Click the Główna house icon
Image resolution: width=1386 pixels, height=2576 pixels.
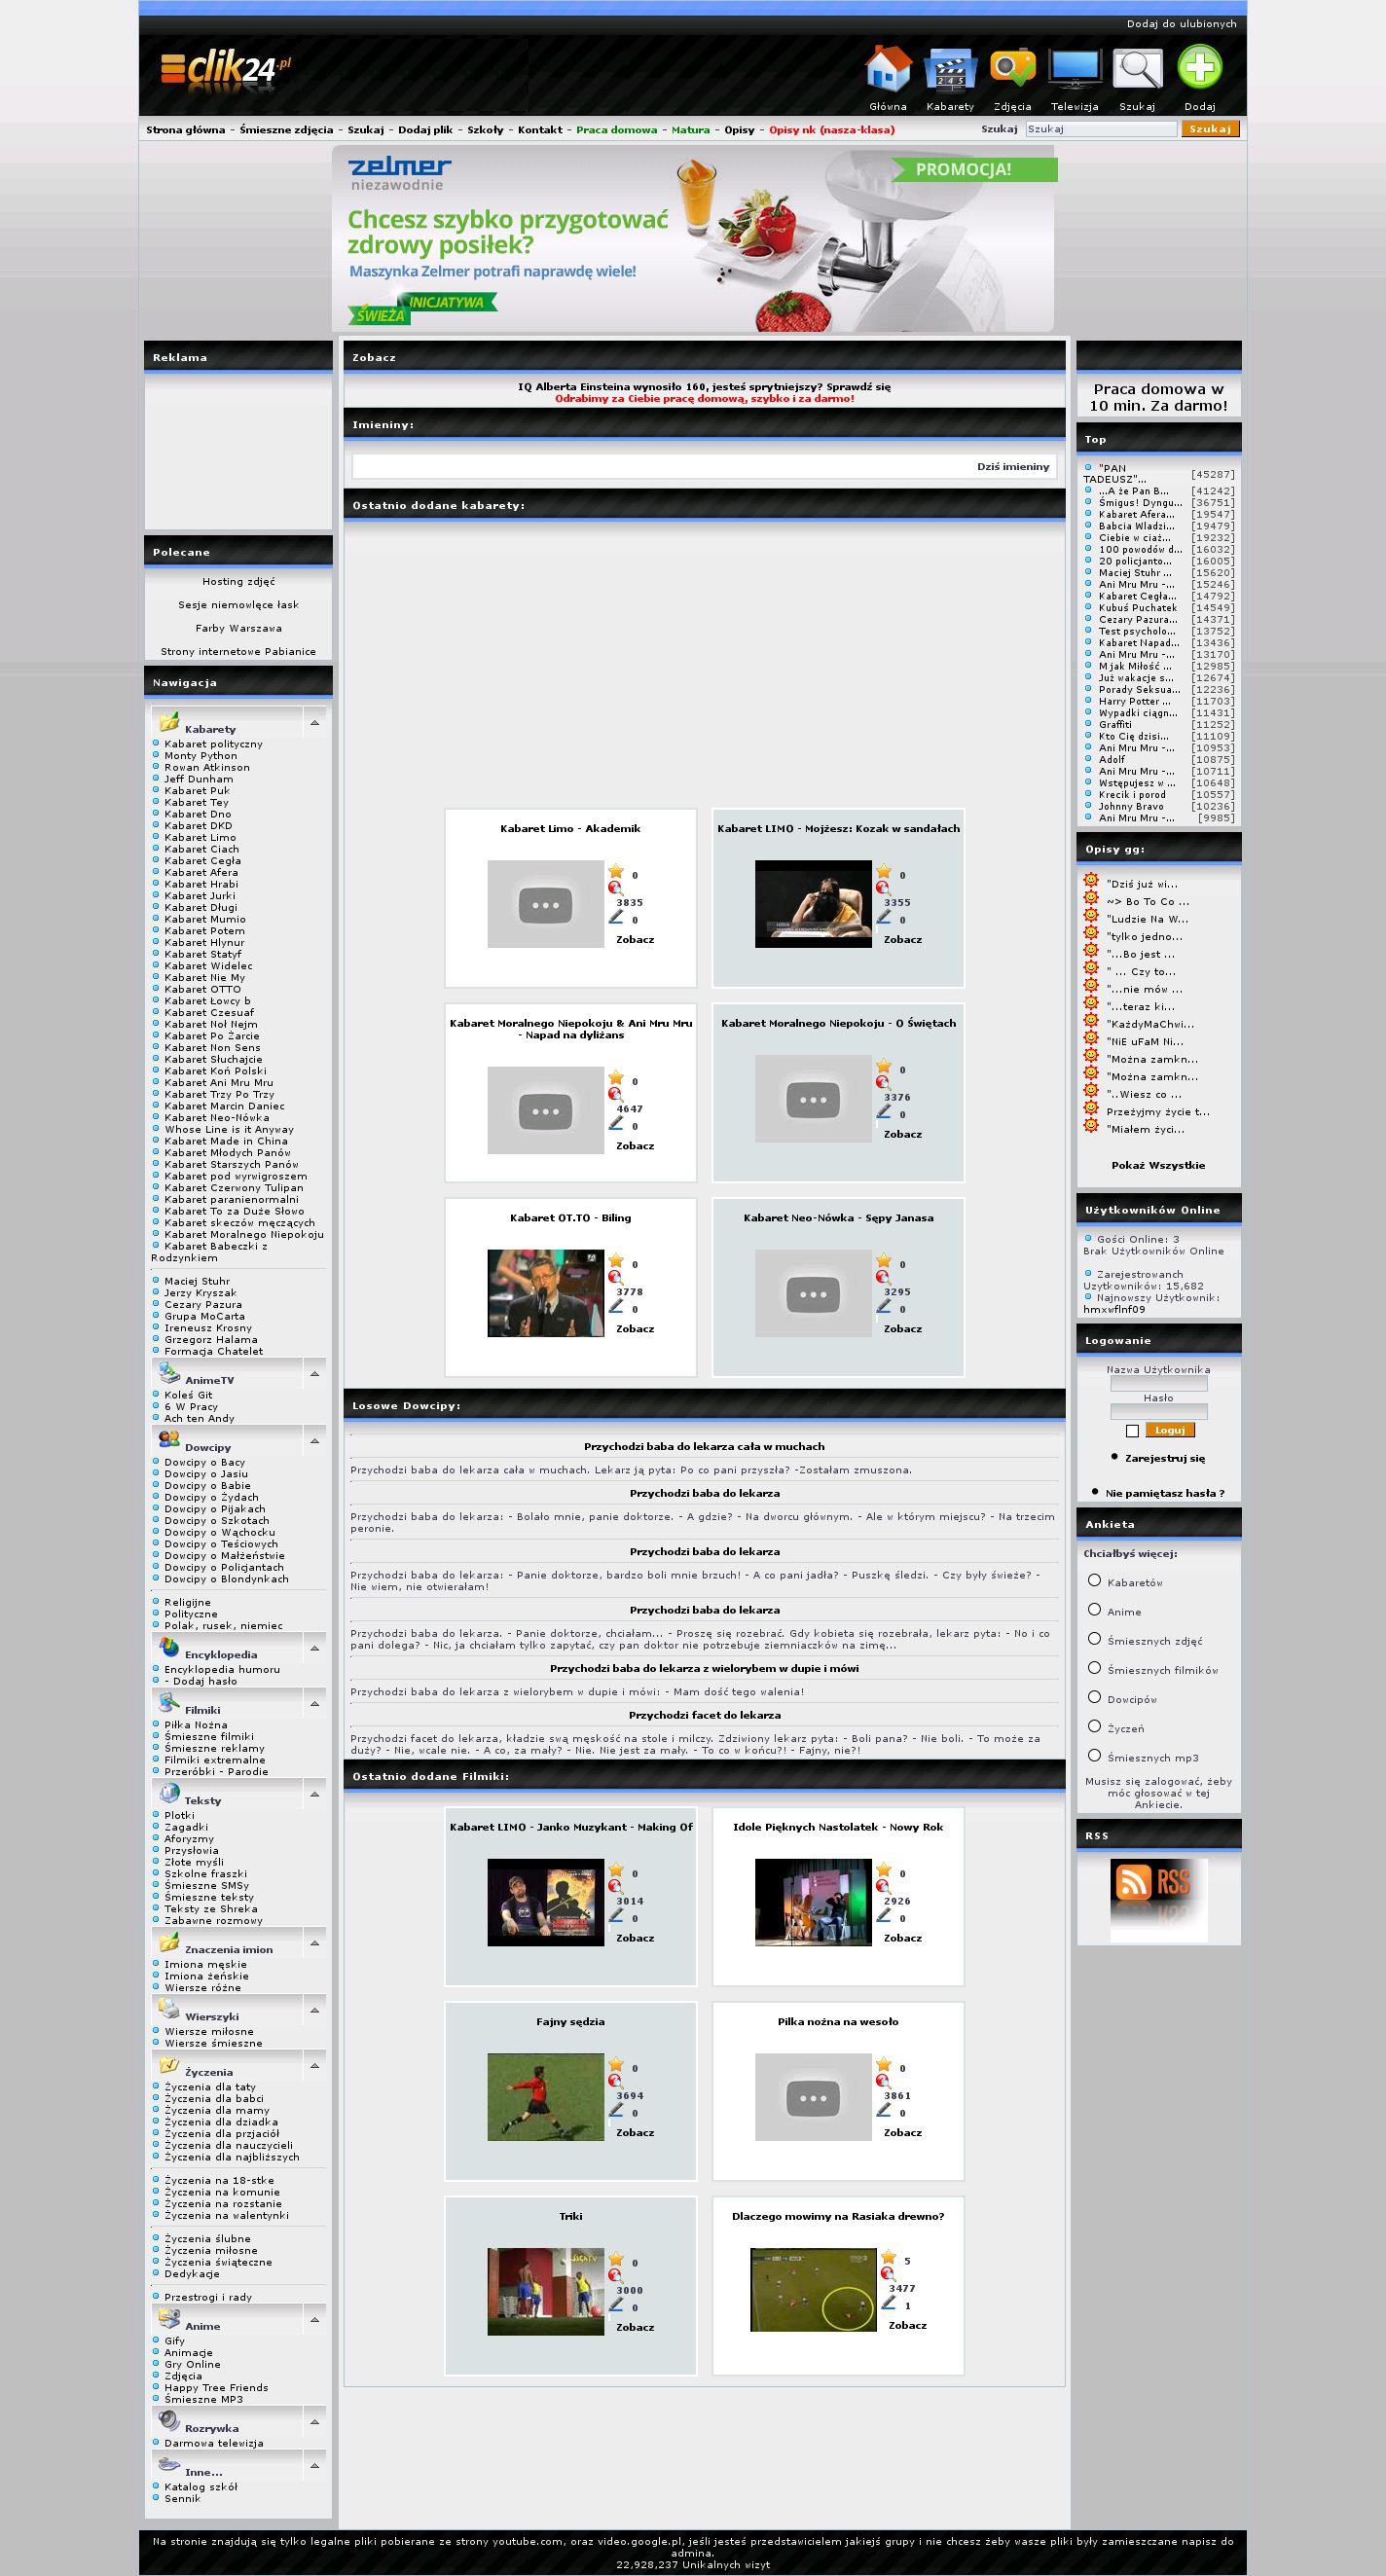coord(887,70)
